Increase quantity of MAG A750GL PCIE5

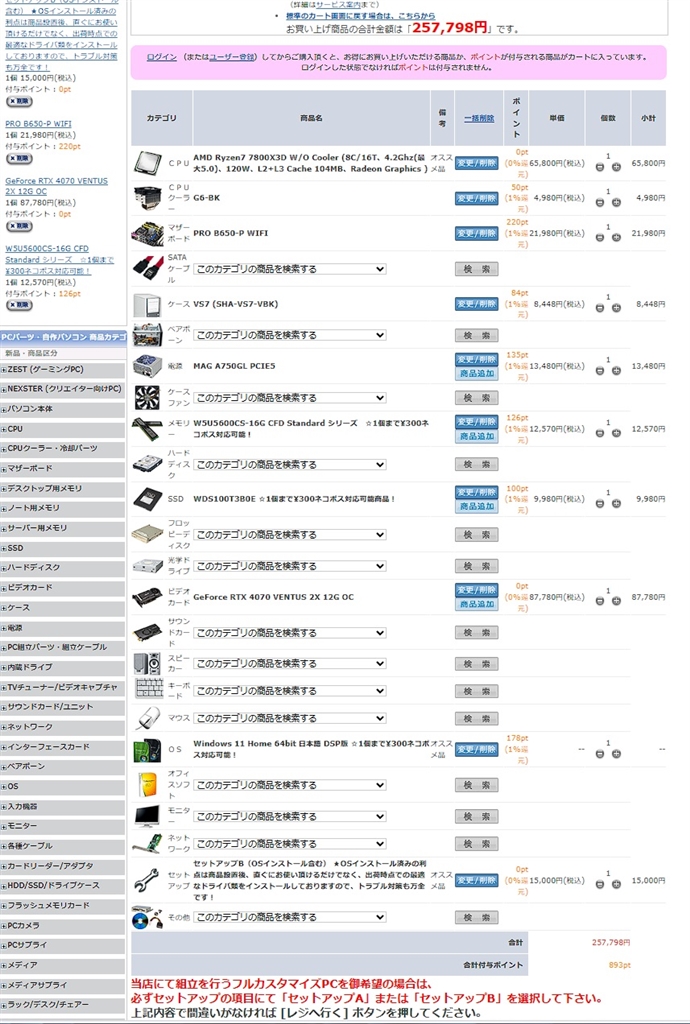coord(616,370)
